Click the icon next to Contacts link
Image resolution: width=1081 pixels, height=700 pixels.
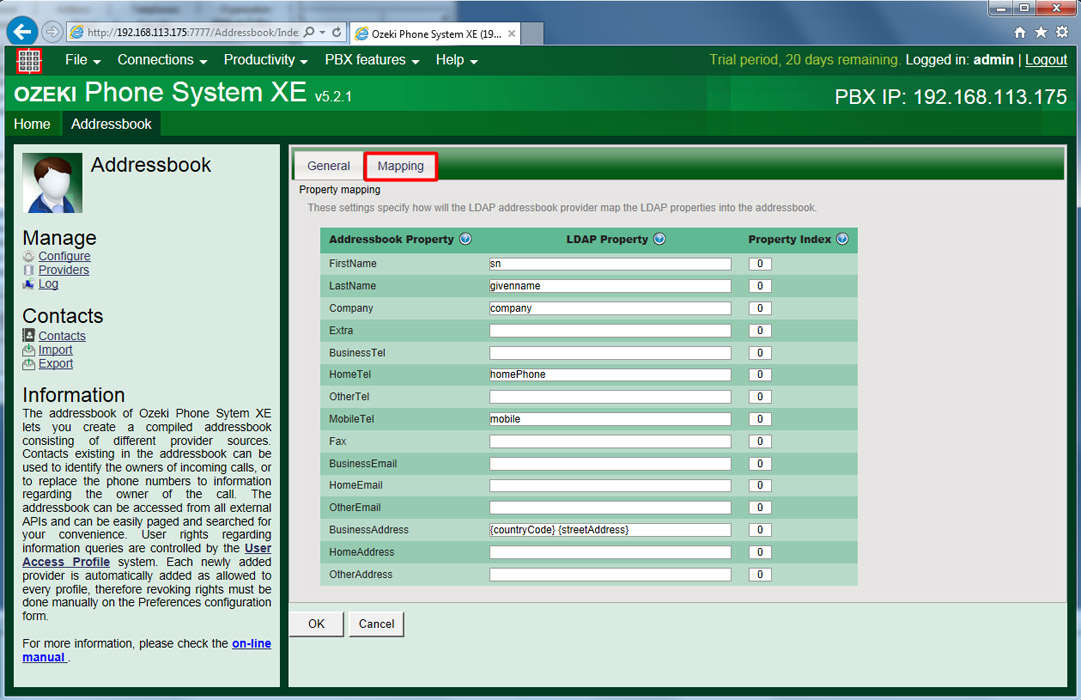pos(28,335)
